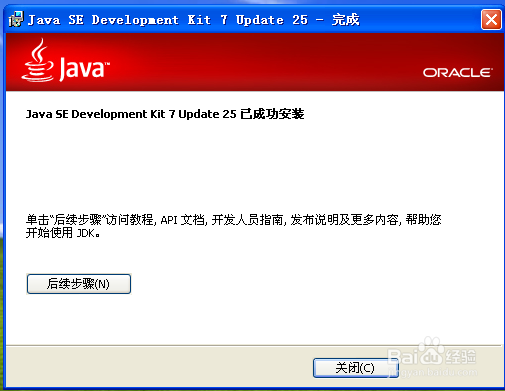Image resolution: width=505 pixels, height=391 pixels.
Task: Click the 后续步骤(N) button
Action: point(79,284)
